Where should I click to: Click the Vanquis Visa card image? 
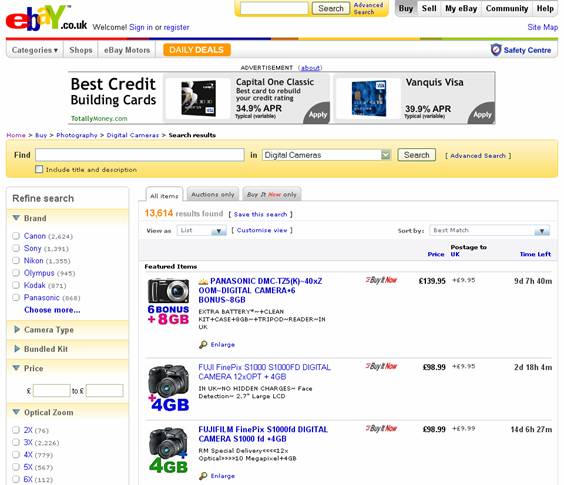[x=369, y=98]
